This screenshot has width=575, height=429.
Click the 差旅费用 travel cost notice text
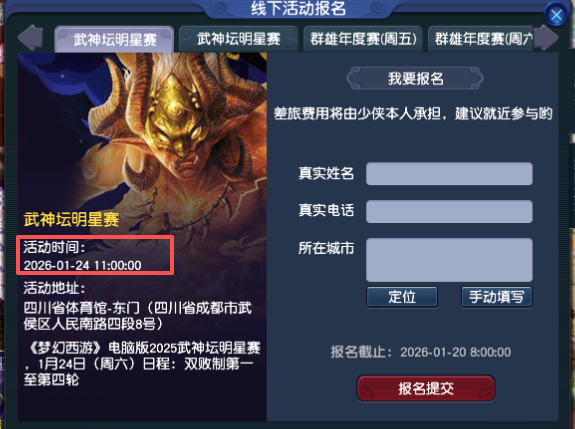pos(413,114)
